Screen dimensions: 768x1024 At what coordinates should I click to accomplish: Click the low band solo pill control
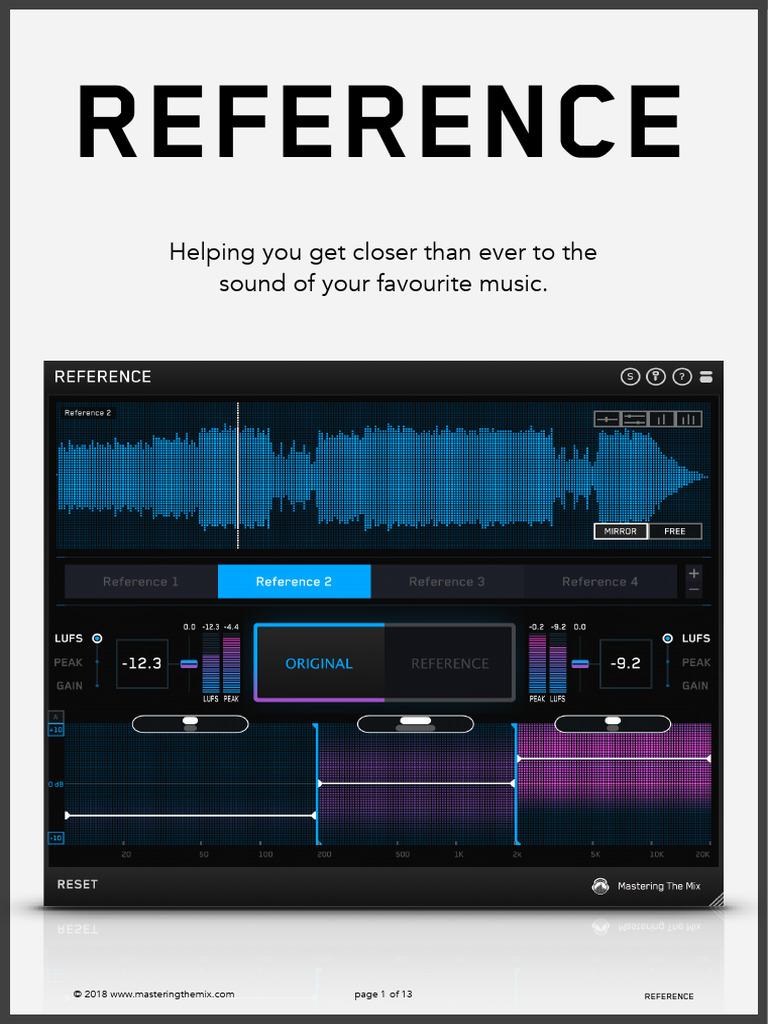[190, 724]
